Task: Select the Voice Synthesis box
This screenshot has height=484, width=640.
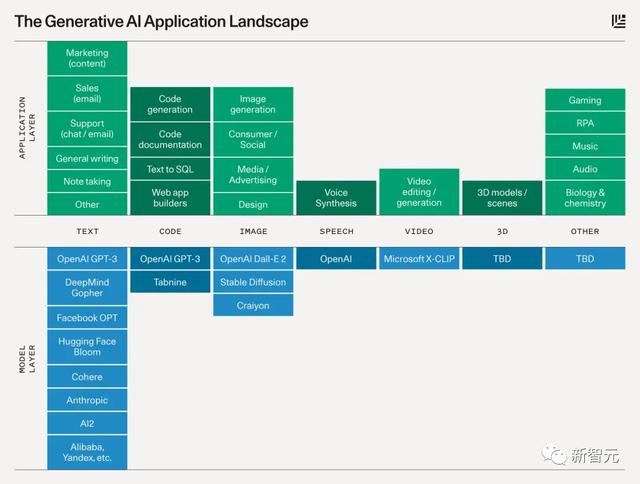Action: tap(336, 198)
